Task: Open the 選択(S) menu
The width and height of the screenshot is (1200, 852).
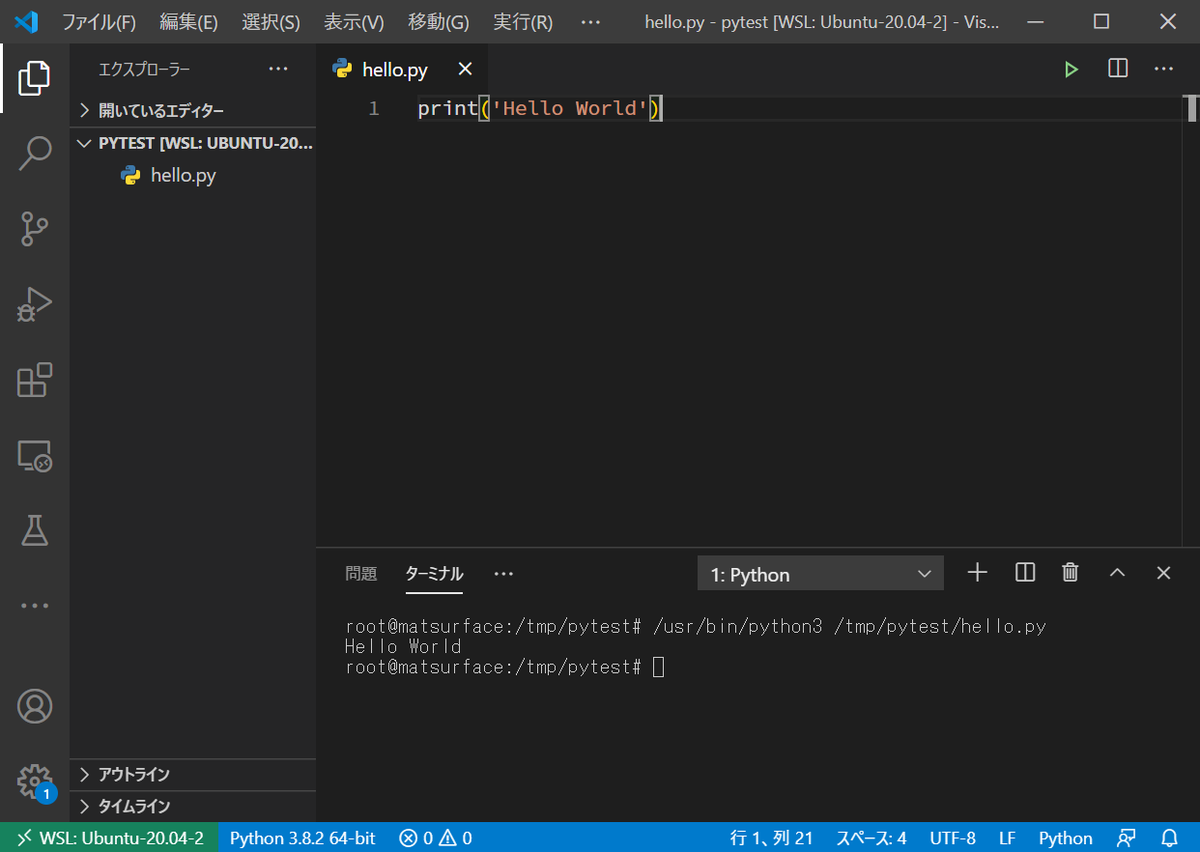Action: [271, 22]
